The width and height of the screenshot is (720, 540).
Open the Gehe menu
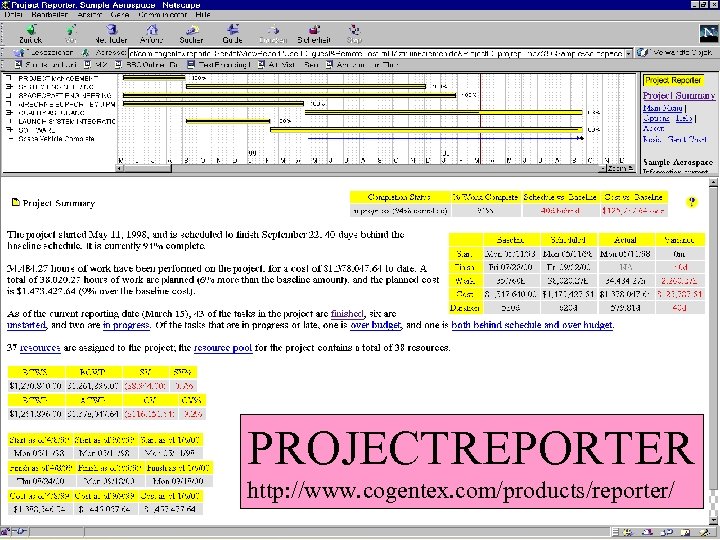120,15
